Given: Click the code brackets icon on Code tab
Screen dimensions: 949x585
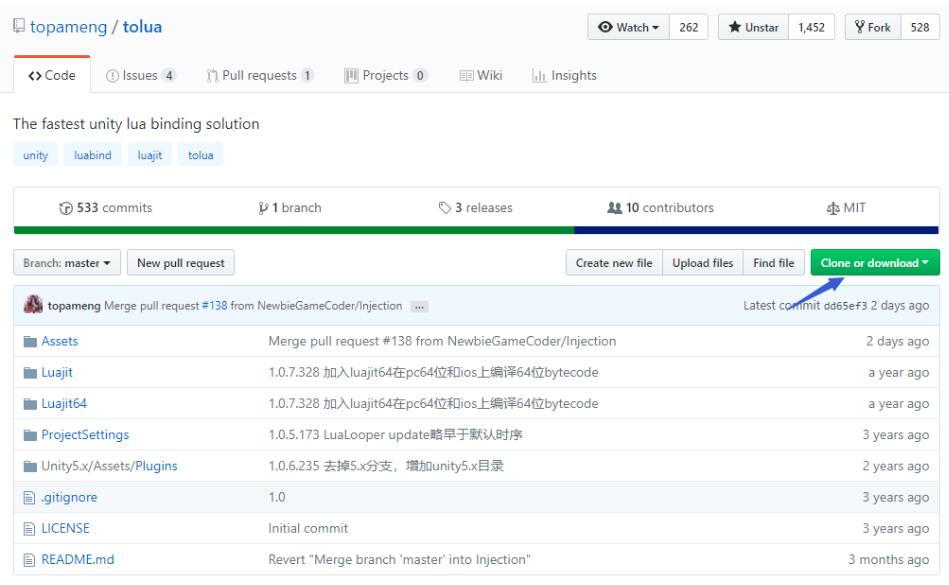Looking at the screenshot, I should point(34,76).
